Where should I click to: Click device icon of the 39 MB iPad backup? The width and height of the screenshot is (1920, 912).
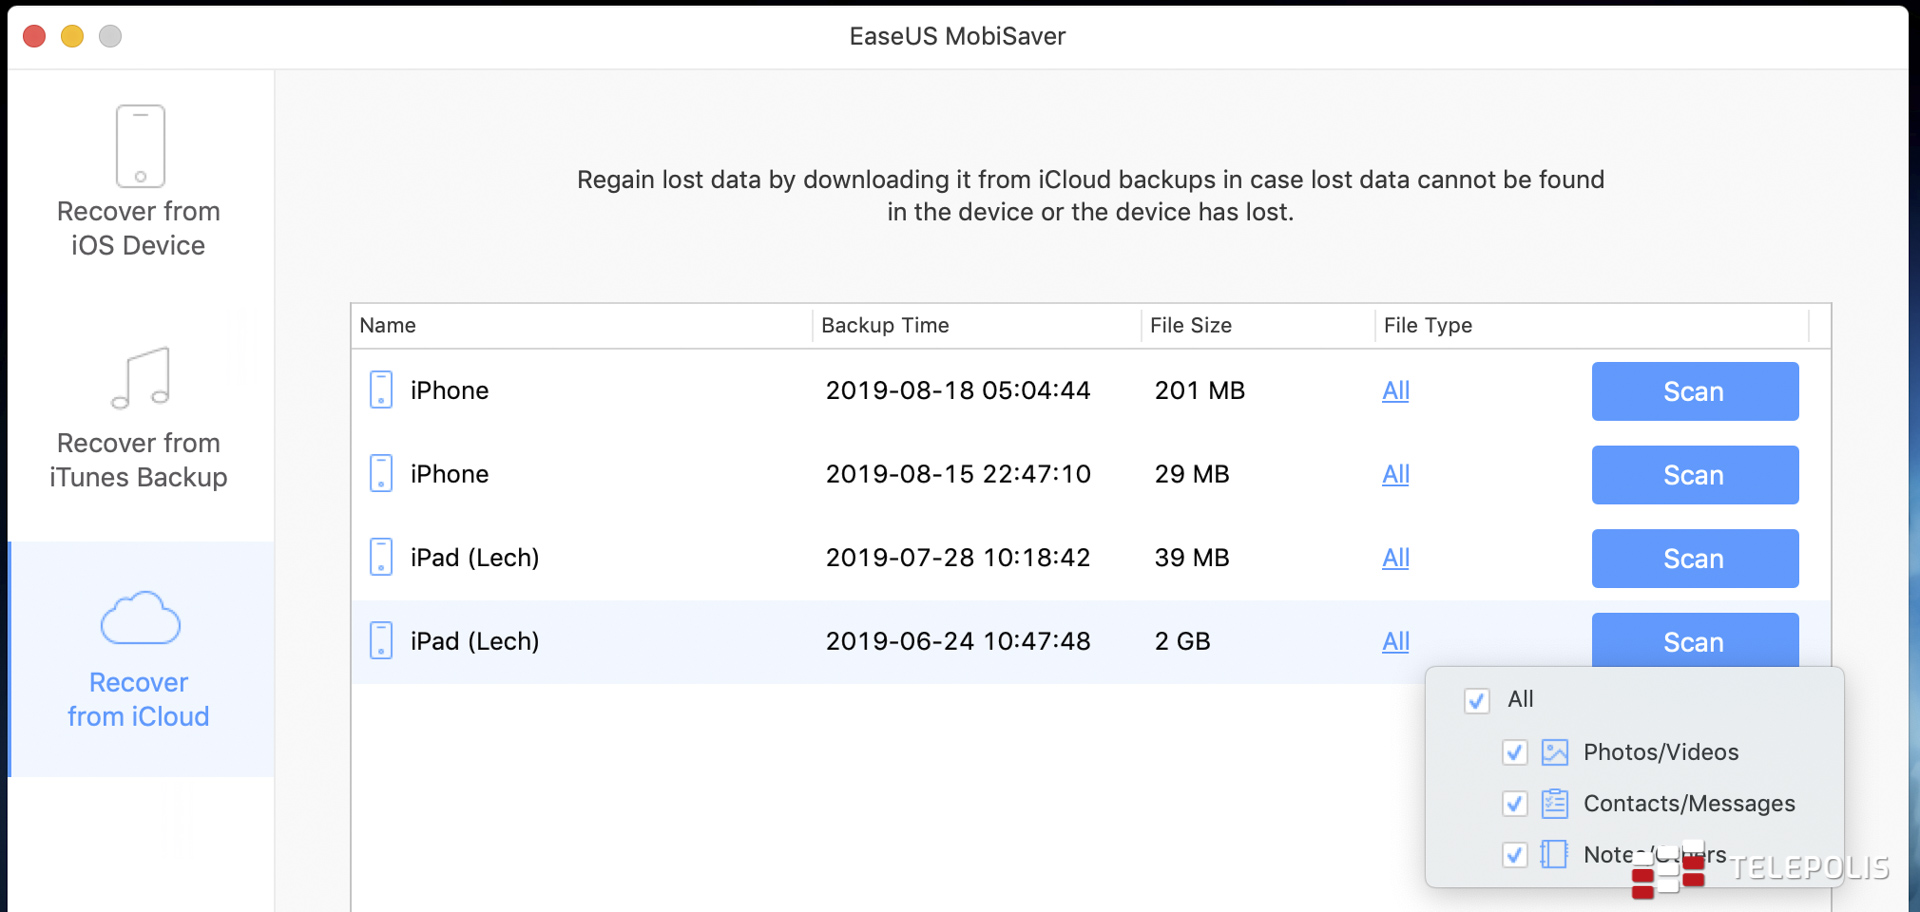(x=381, y=557)
